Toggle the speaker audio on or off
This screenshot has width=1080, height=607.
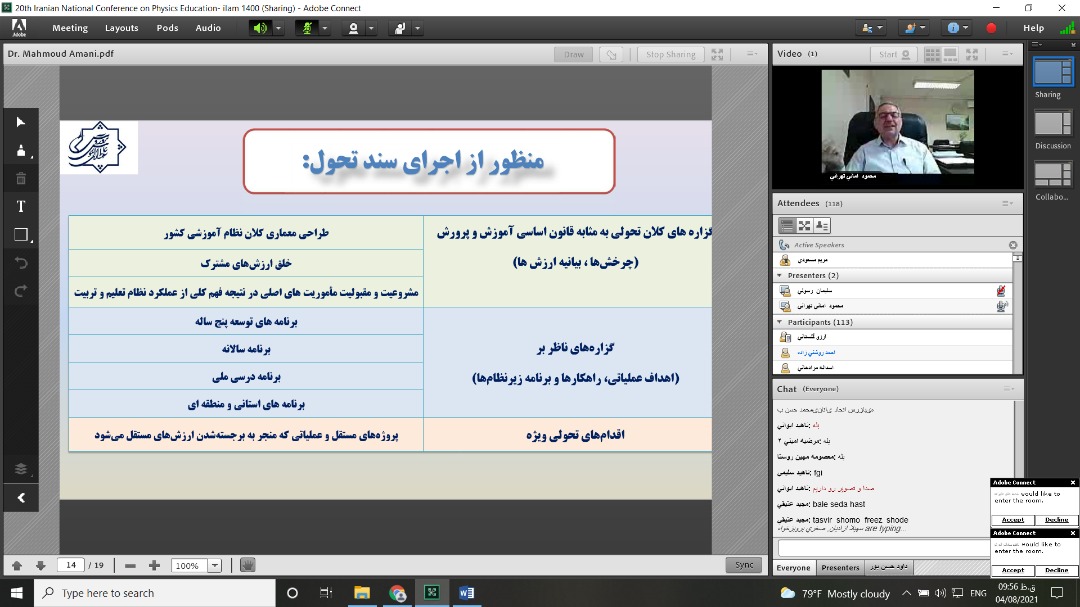tap(260, 28)
